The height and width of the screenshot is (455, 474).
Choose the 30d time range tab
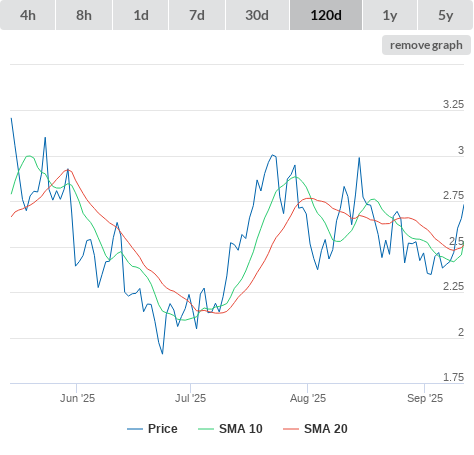[257, 15]
